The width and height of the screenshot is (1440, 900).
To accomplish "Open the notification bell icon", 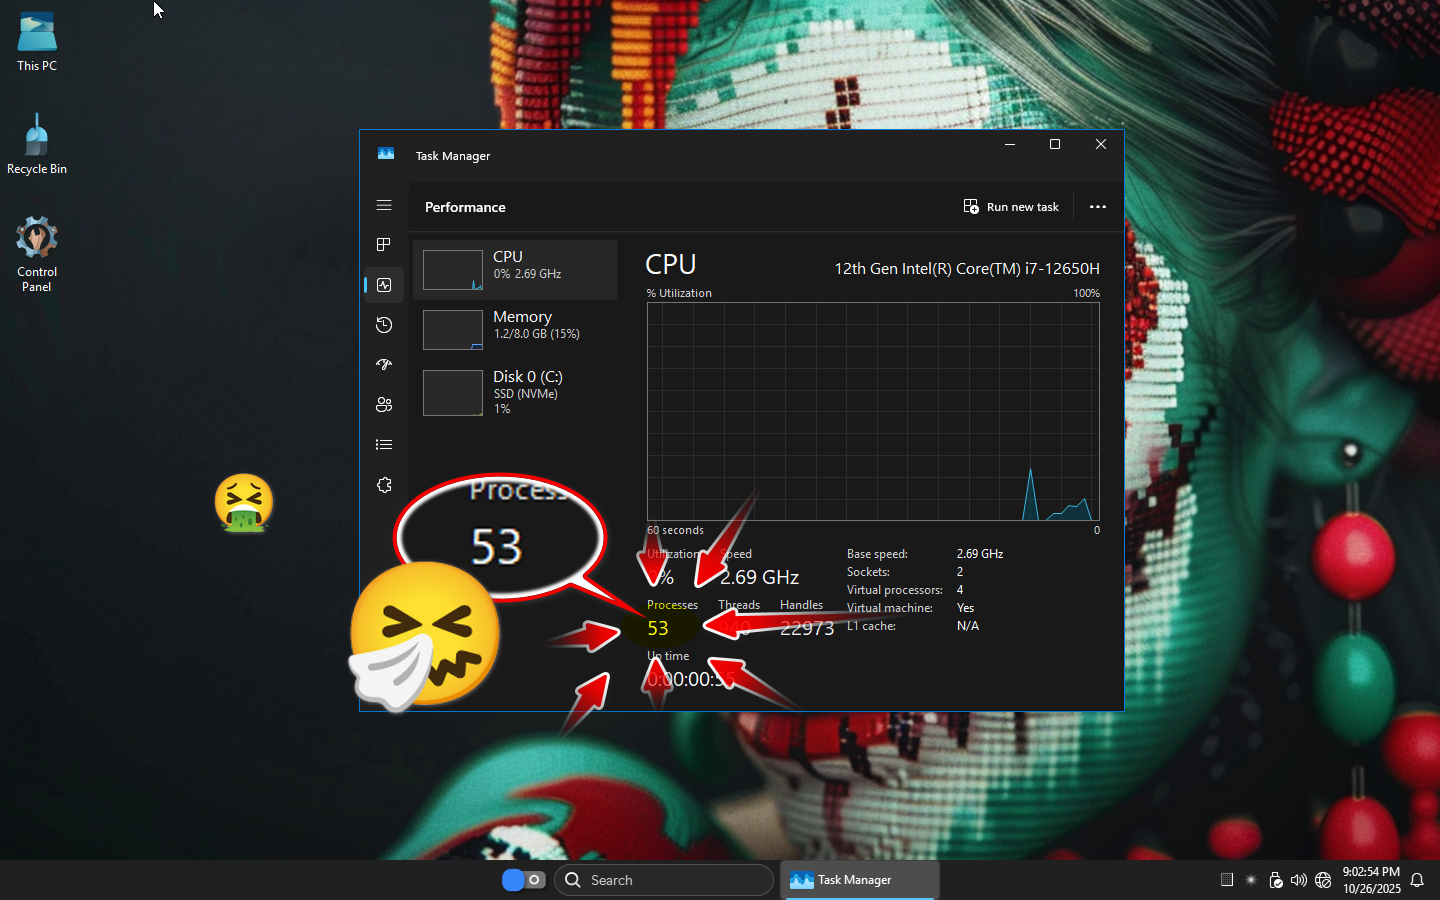I will [x=1417, y=880].
